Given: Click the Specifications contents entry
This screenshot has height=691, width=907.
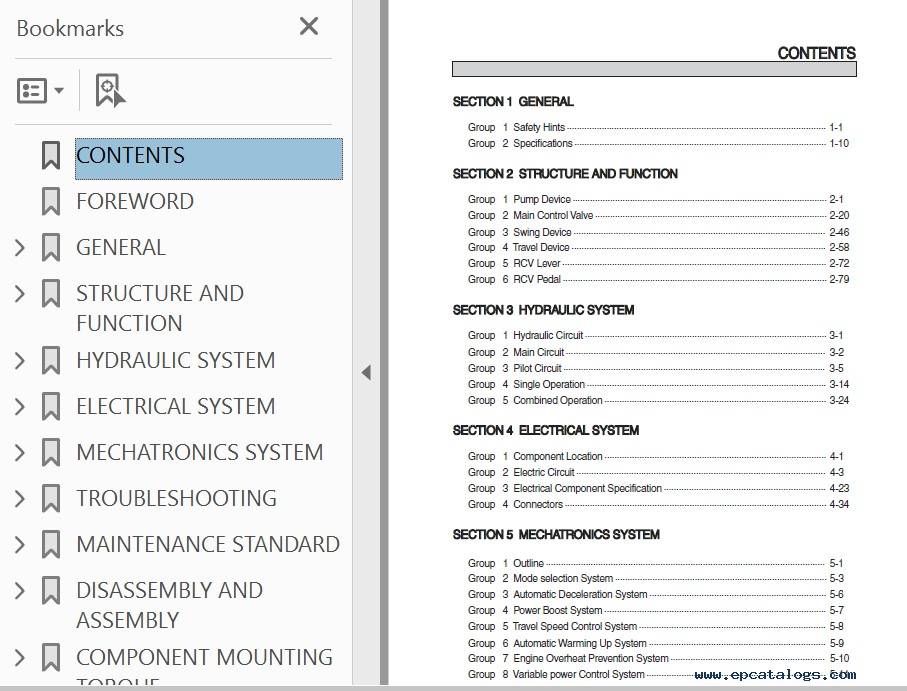Looking at the screenshot, I should (658, 143).
